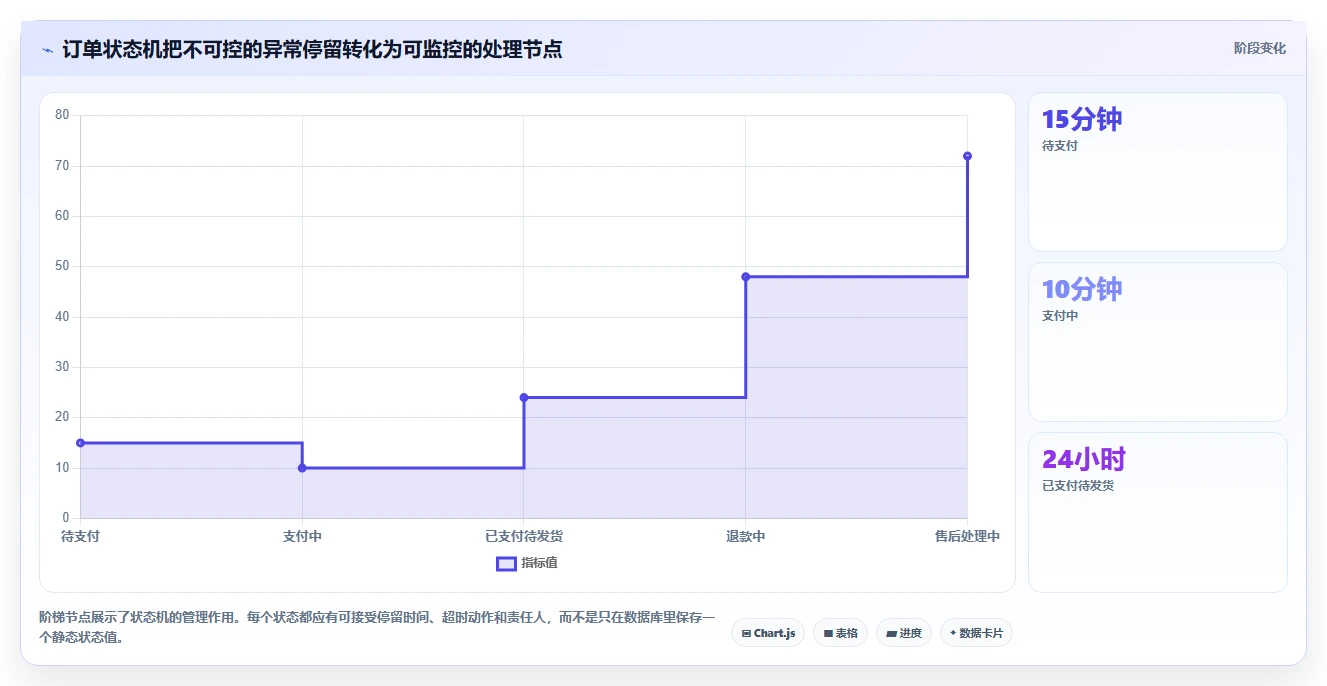Click the 阶段变化 label in the header
The image size is (1327, 686).
tap(1259, 48)
